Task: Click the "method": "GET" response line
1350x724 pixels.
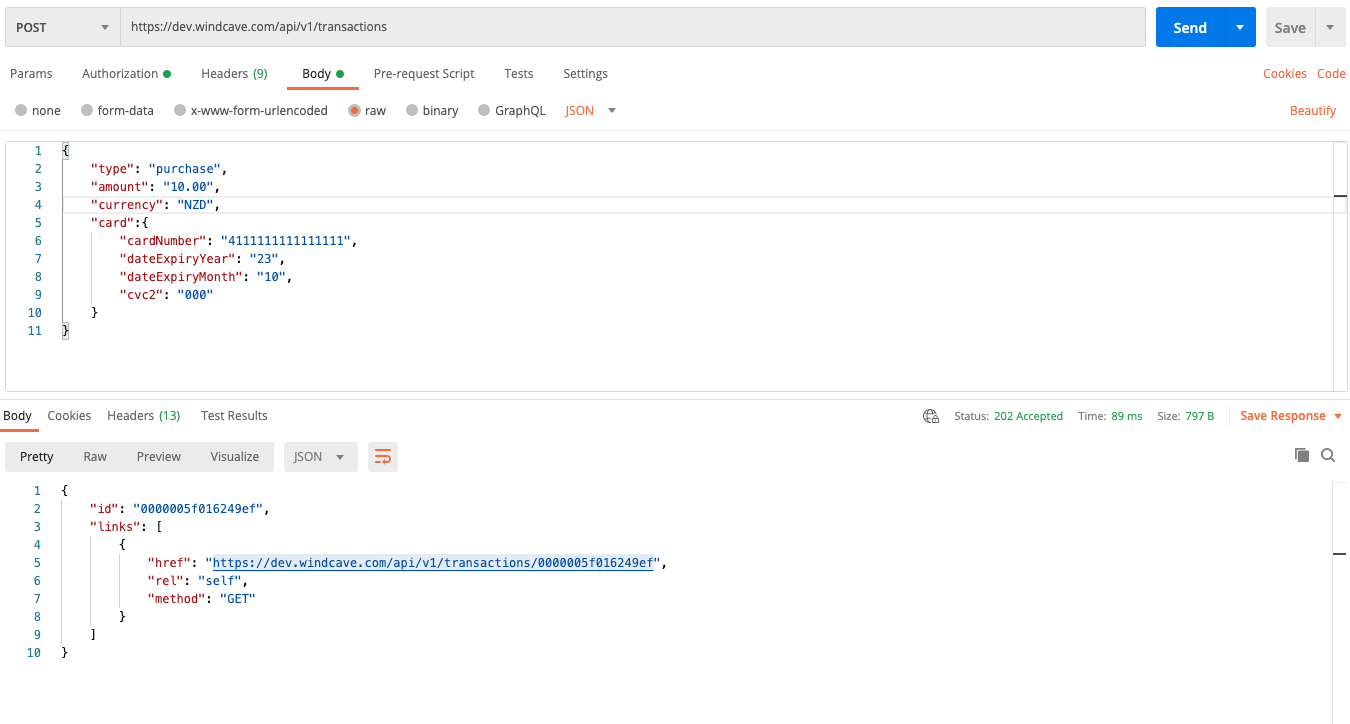Action: click(x=201, y=599)
